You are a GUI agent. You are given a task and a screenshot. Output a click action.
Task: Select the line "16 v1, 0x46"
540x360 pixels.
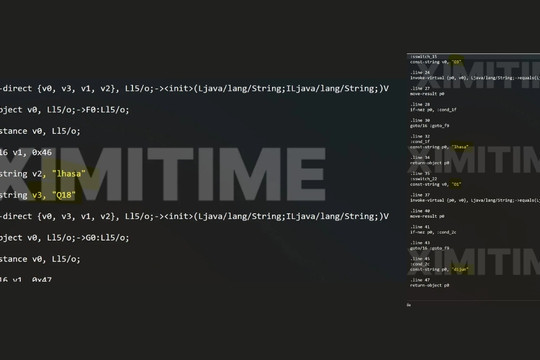point(26,152)
